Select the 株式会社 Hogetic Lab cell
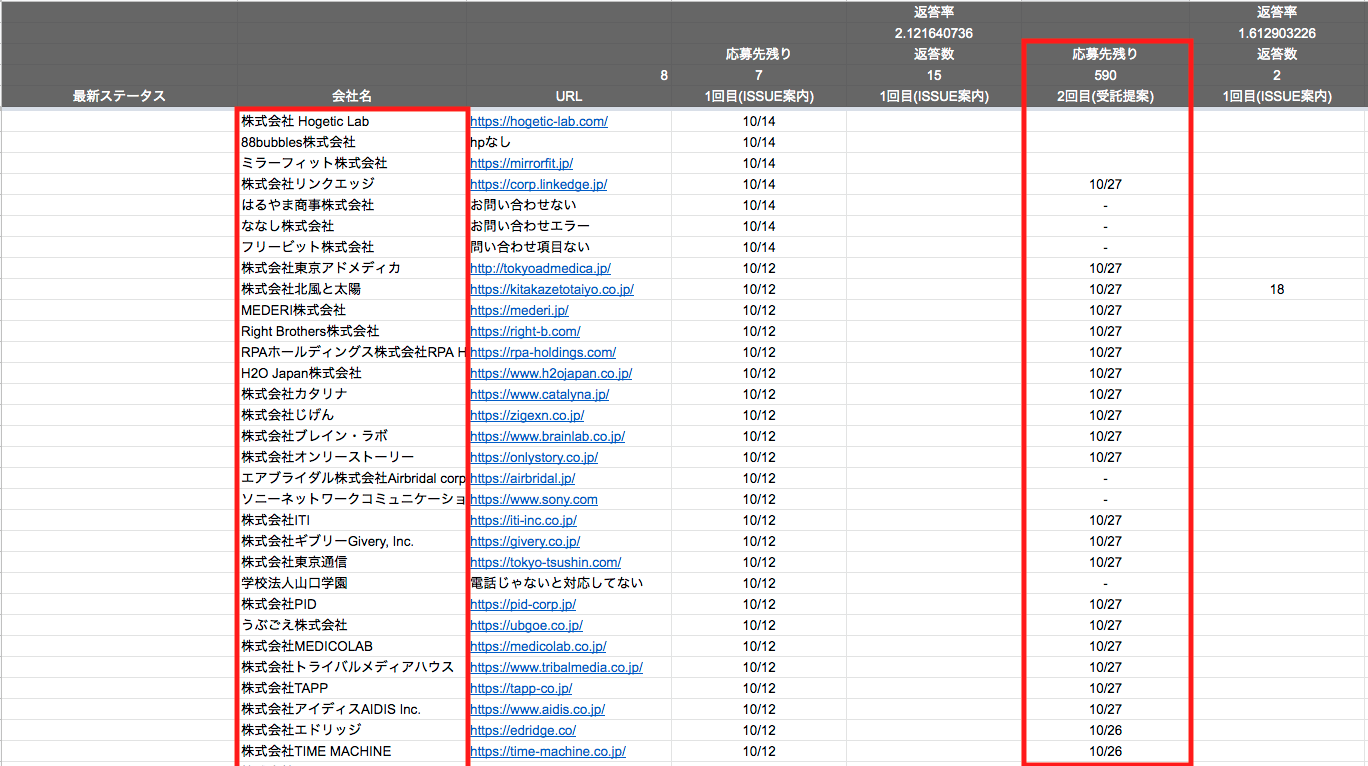Viewport: 1368px width, 766px height. [352, 121]
